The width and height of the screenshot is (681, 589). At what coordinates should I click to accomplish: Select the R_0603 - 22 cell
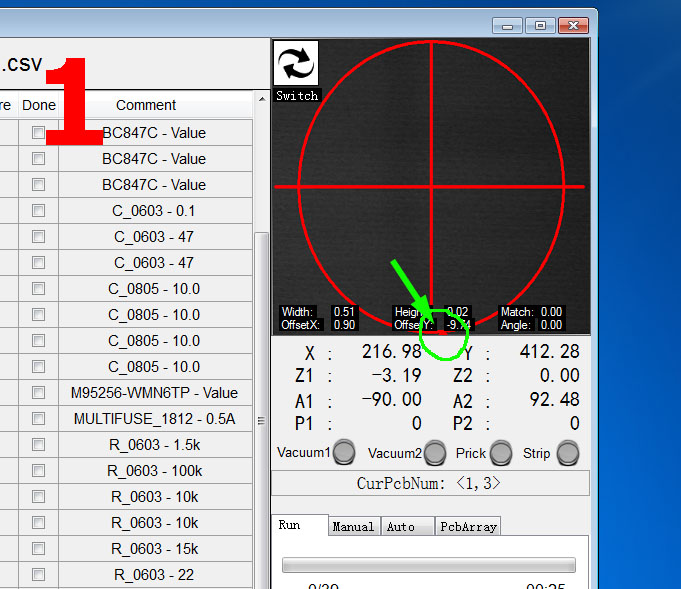tap(155, 575)
